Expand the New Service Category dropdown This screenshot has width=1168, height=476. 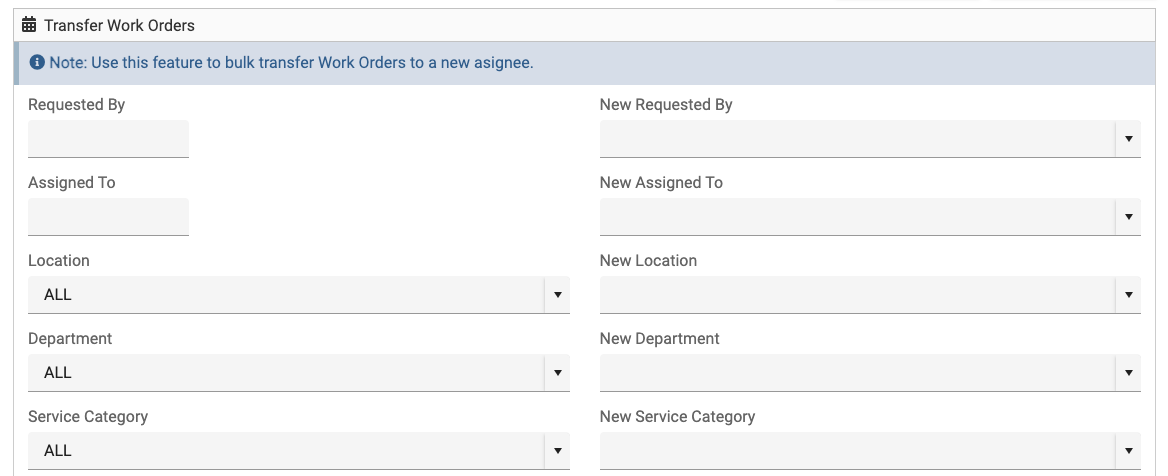(x=857, y=451)
